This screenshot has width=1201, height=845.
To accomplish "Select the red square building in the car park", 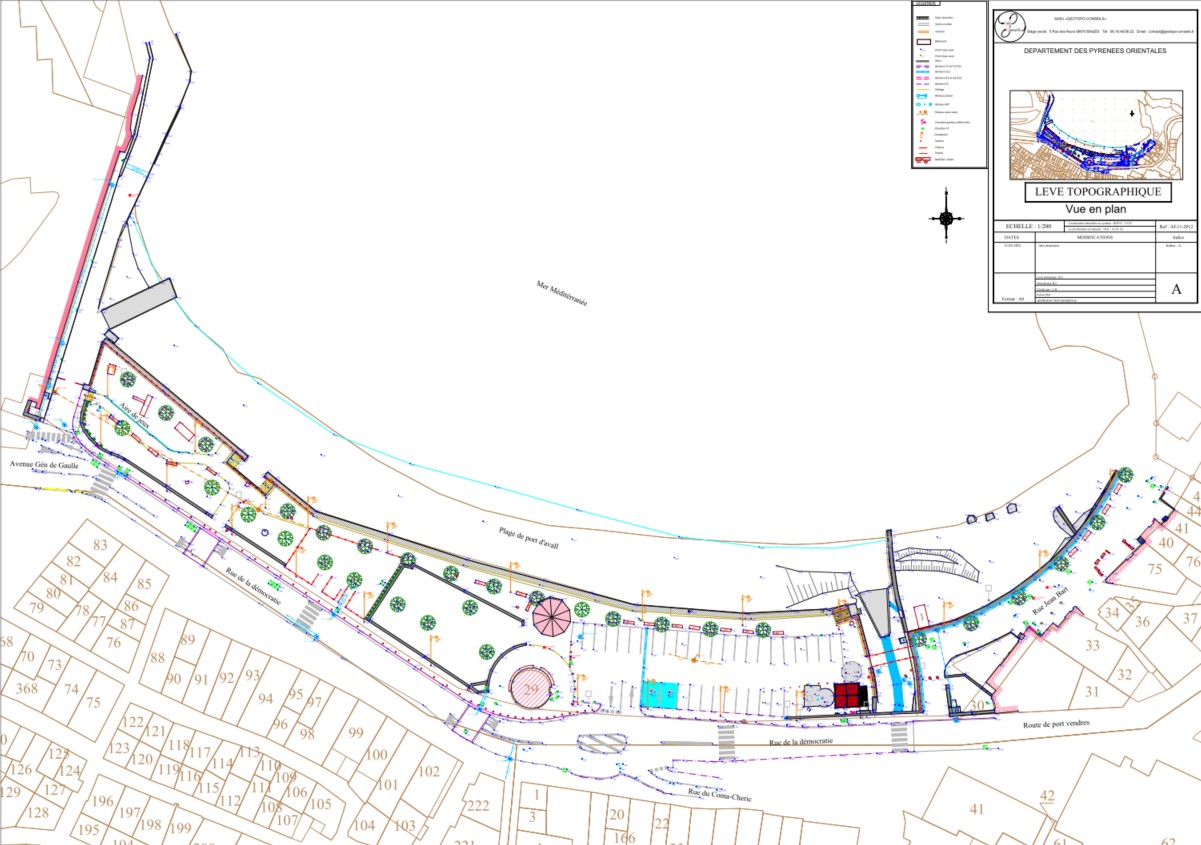I will click(848, 695).
